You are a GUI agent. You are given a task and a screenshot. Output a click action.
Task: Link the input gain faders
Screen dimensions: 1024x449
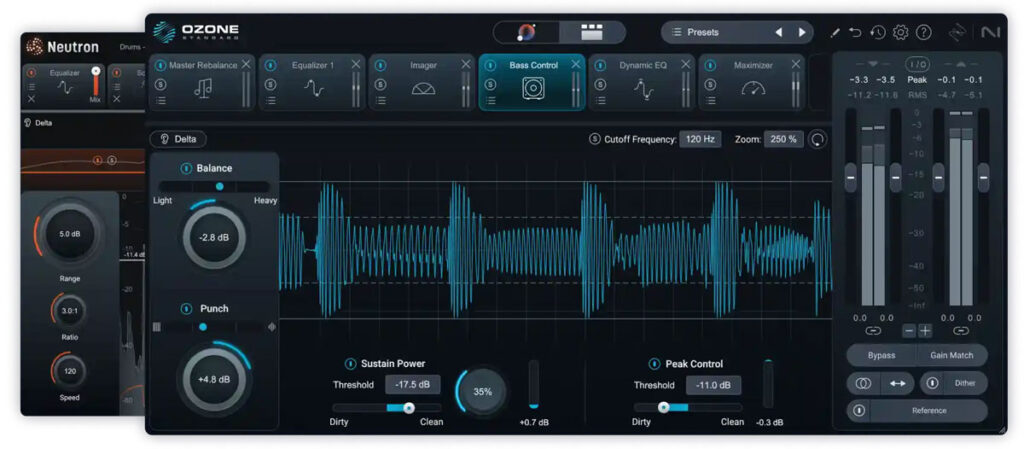point(873,331)
